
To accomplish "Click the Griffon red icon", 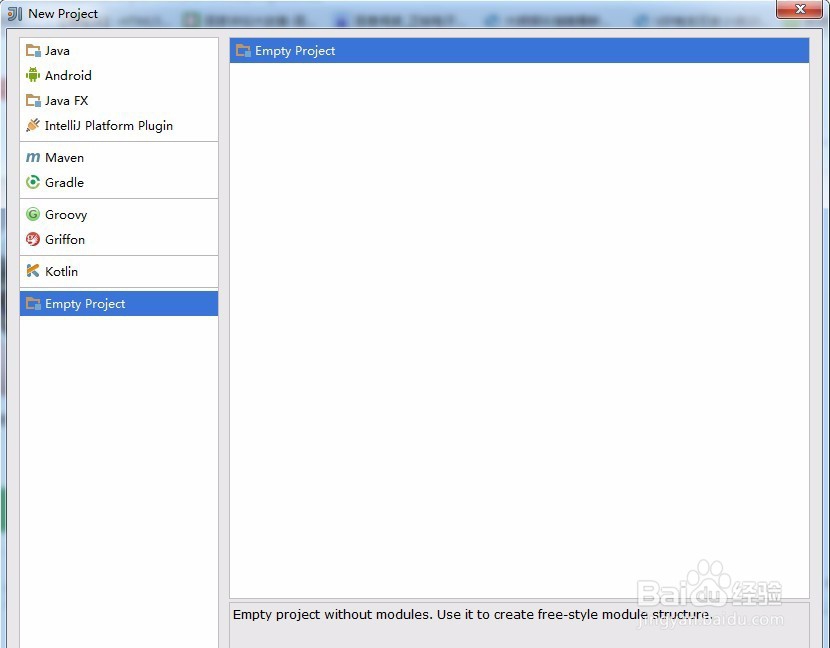I will pos(33,239).
